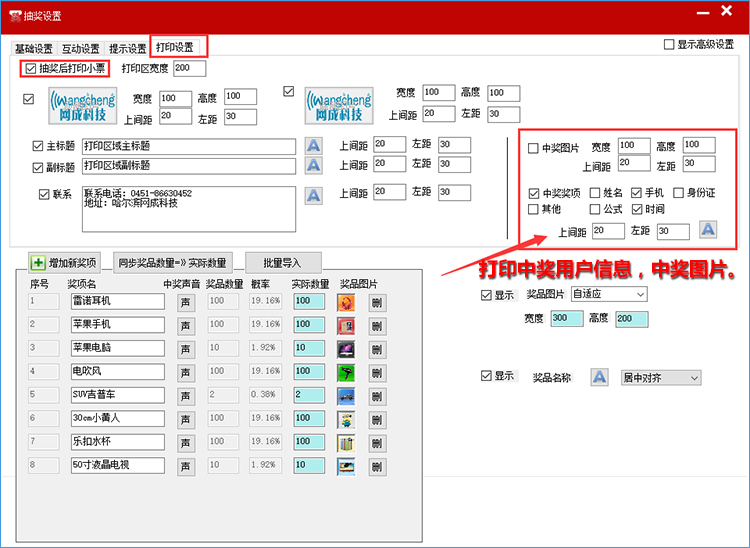The width and height of the screenshot is (750, 548).
Task: Click the font icon beside the 联系 text box
Action: click(x=314, y=194)
